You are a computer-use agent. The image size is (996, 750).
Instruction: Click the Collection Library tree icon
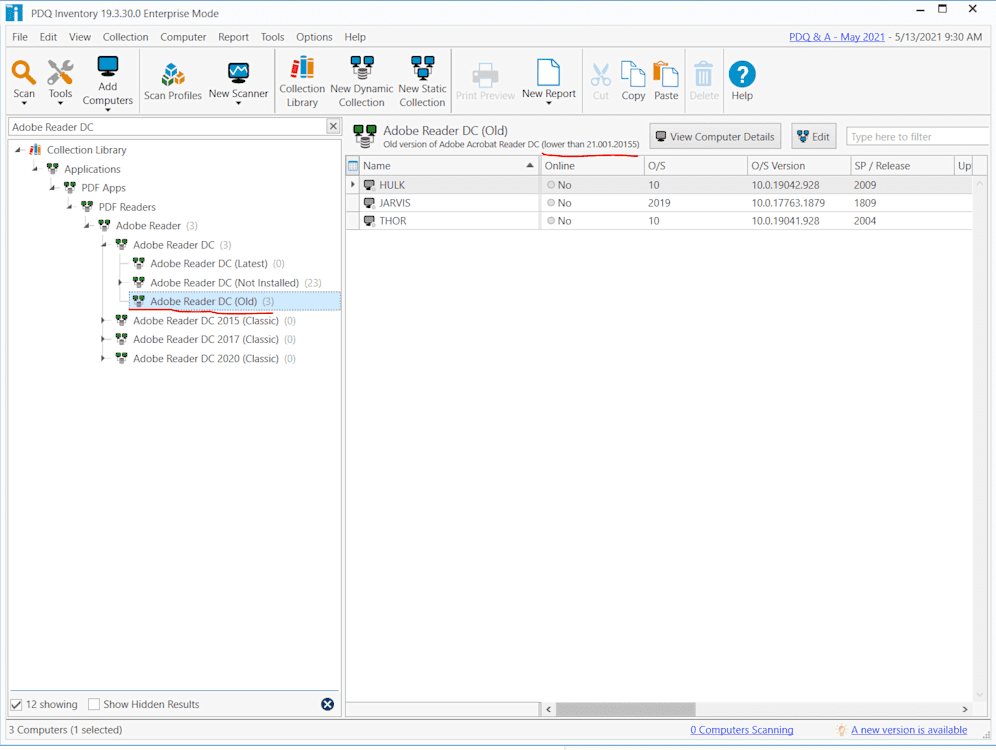(x=36, y=150)
